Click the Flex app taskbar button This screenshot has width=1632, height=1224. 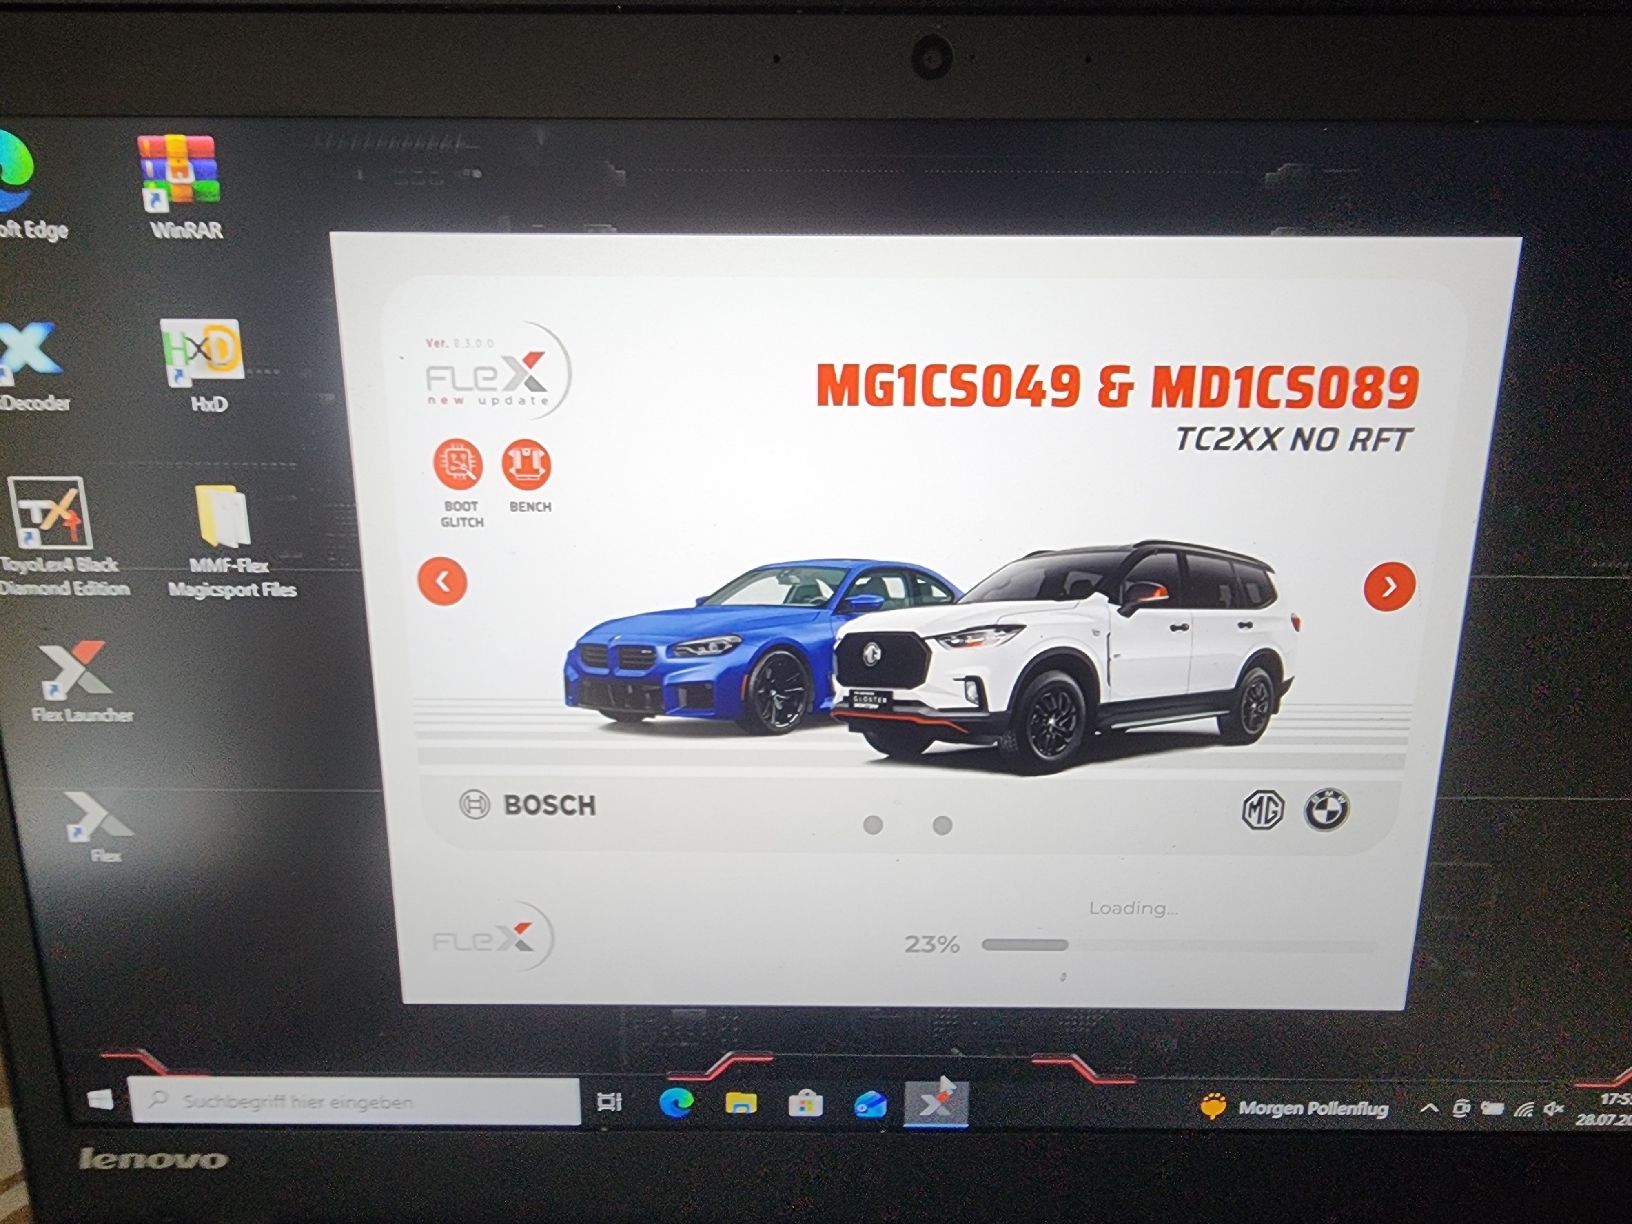tap(936, 1103)
